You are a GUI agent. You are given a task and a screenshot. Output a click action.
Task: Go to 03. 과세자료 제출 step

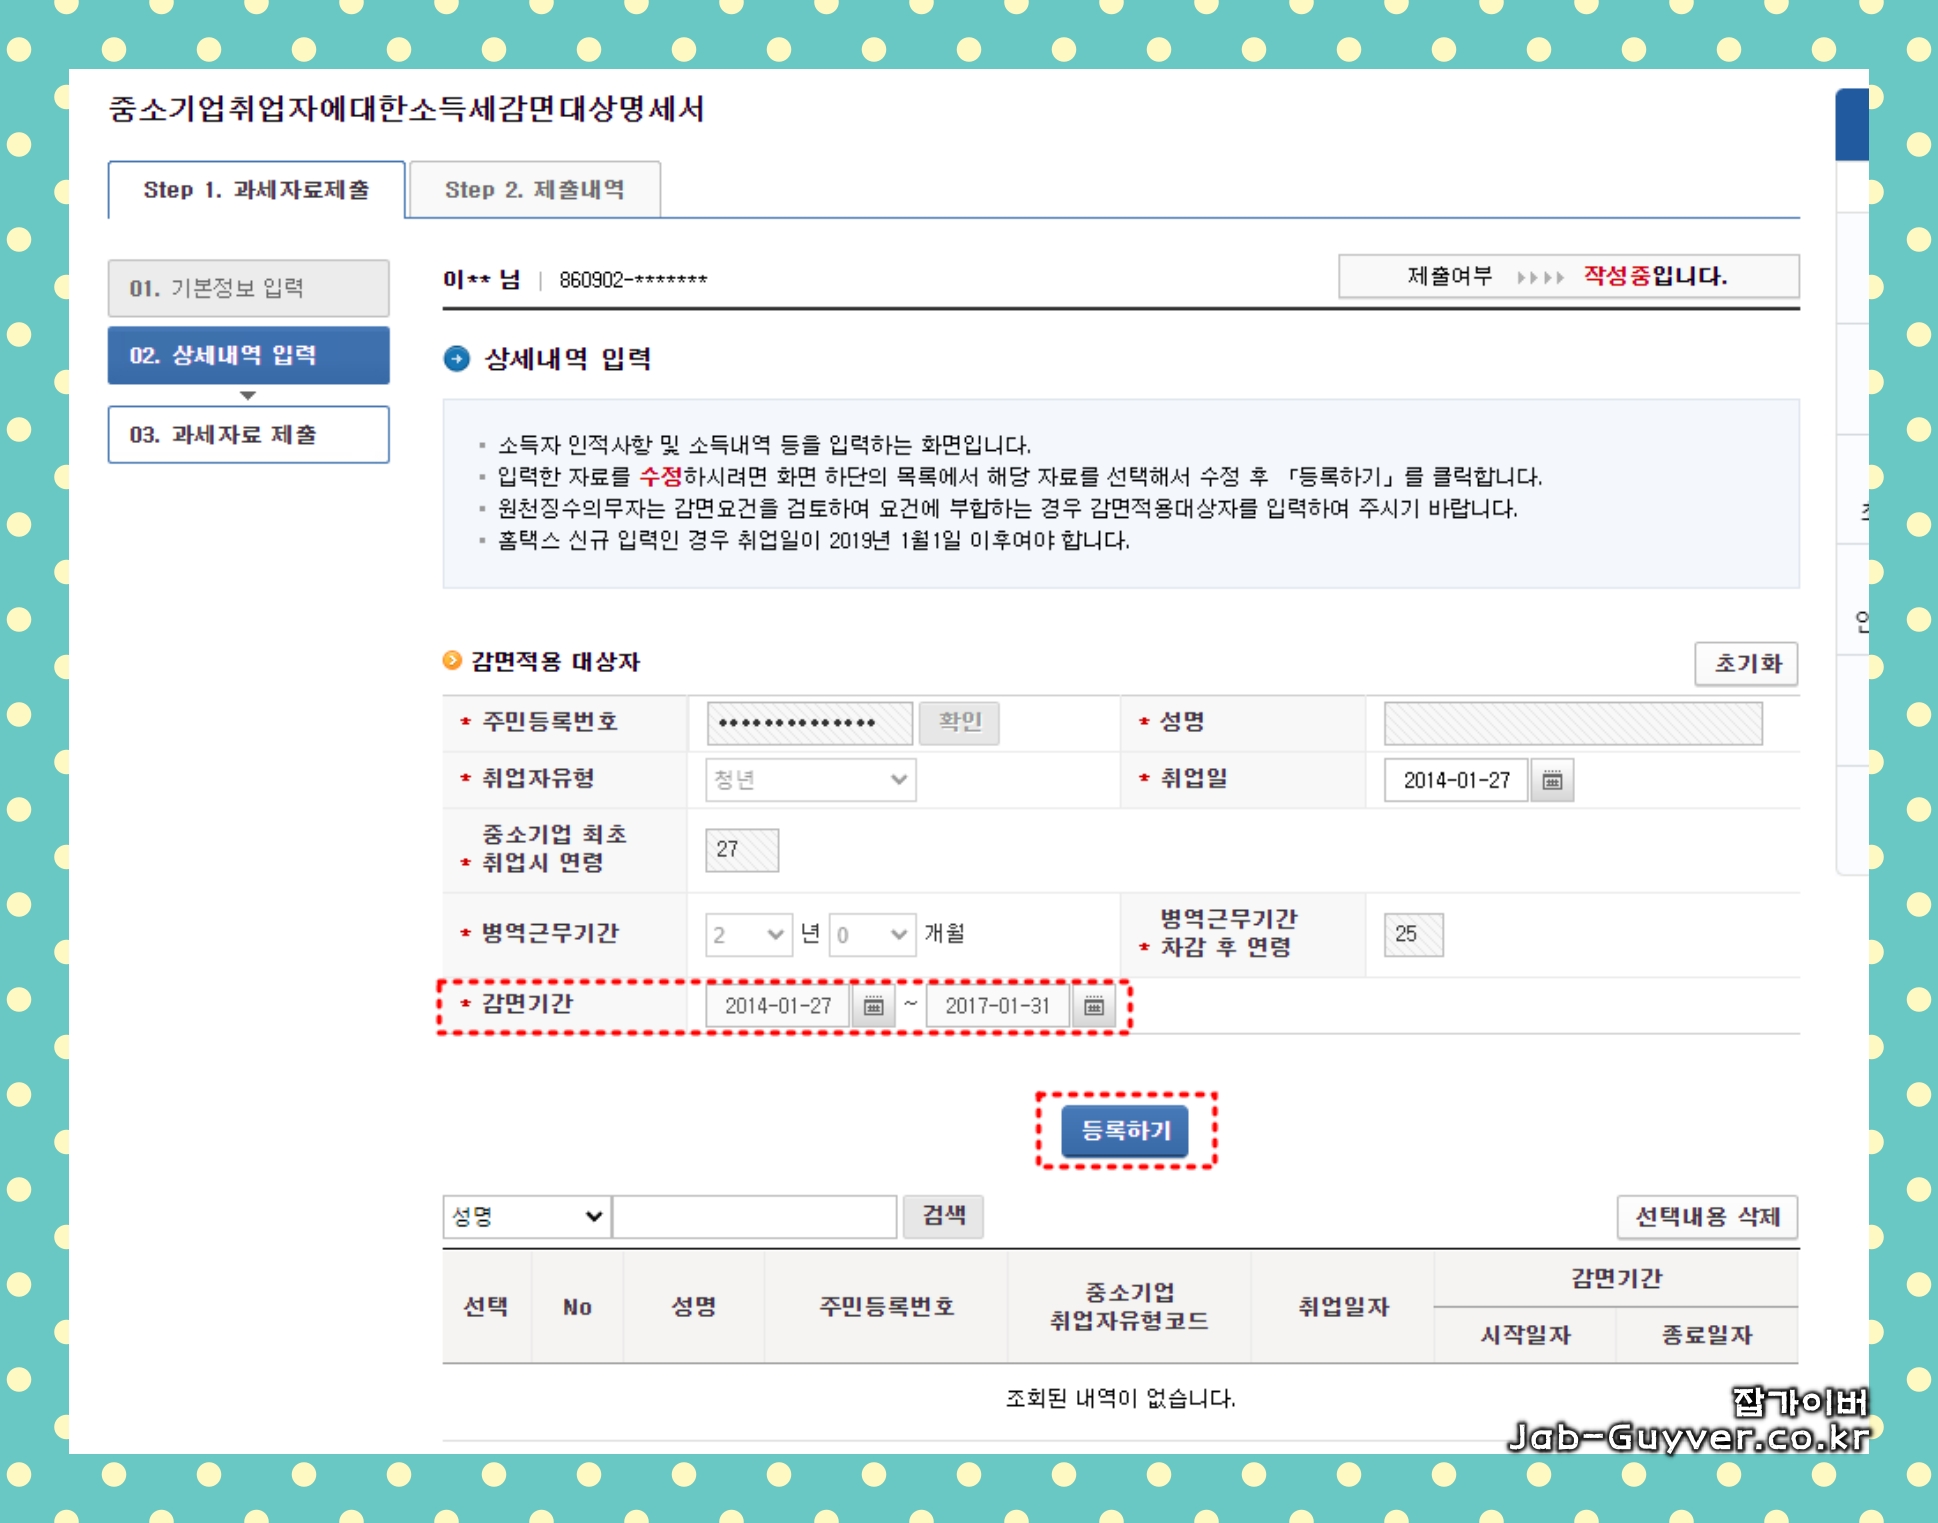[248, 434]
